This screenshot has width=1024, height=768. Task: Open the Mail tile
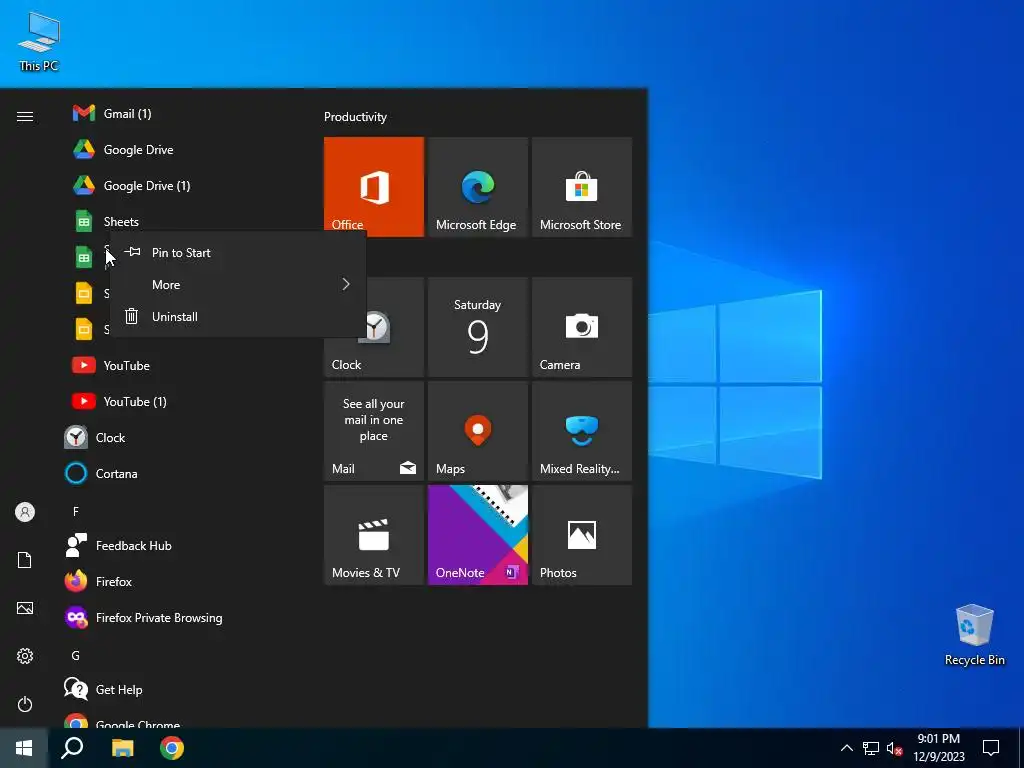click(x=374, y=431)
